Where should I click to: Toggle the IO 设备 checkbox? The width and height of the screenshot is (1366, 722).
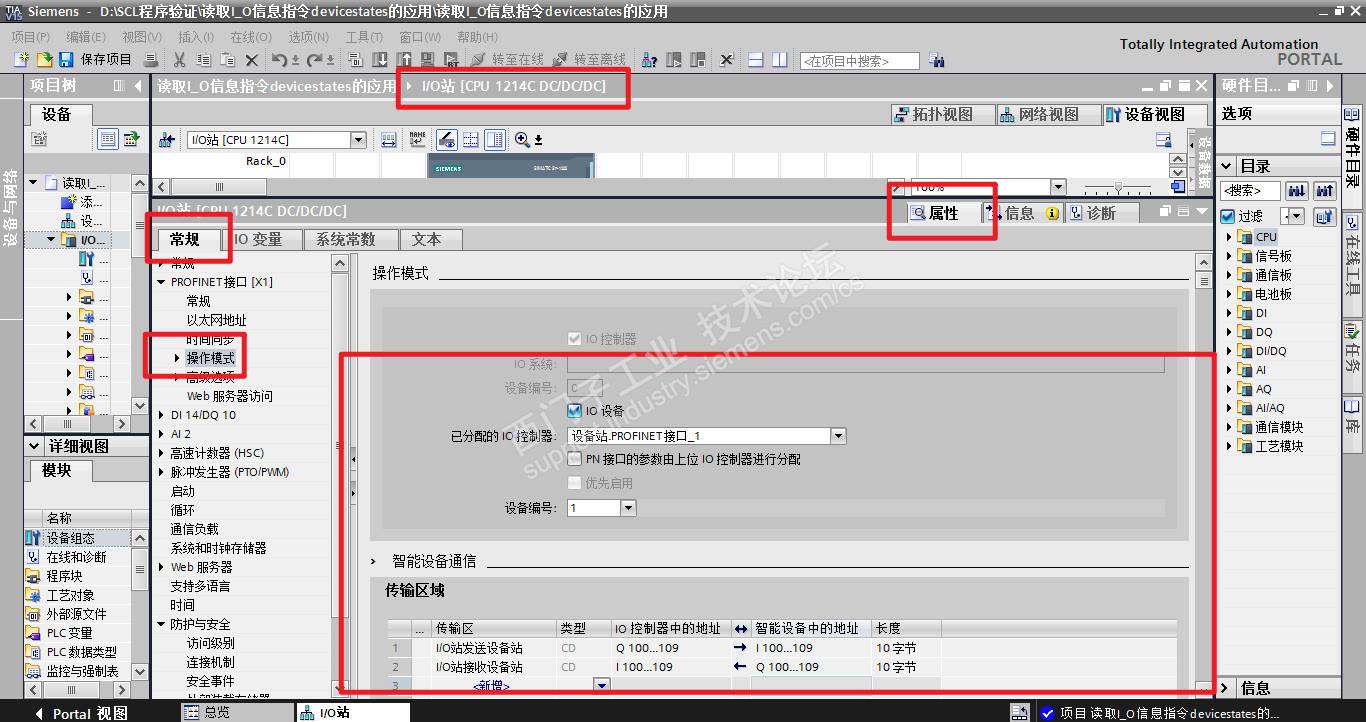coord(574,411)
